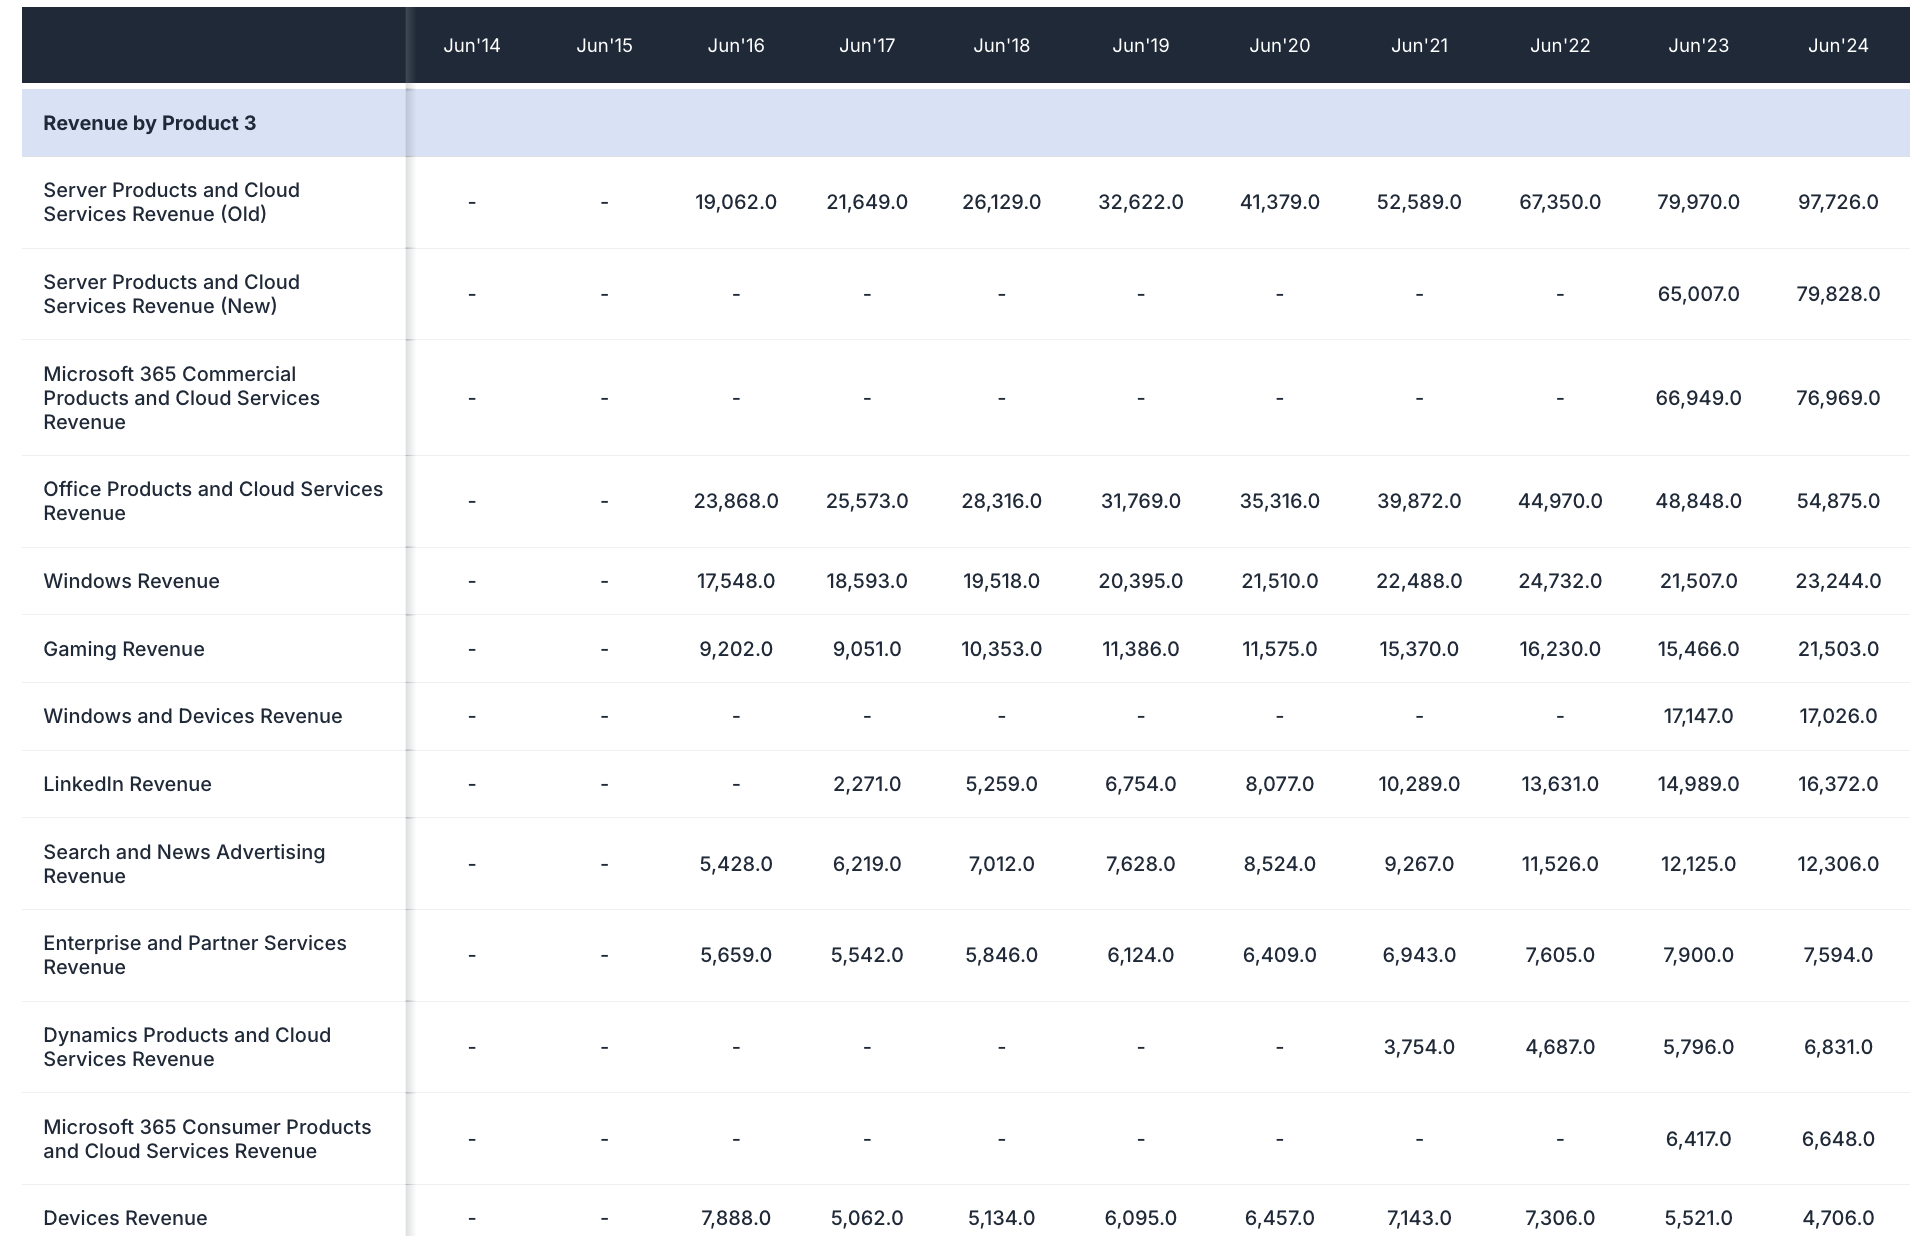Click the 97,726.0 value in Jun'24
The width and height of the screenshot is (1930, 1258).
click(x=1837, y=202)
